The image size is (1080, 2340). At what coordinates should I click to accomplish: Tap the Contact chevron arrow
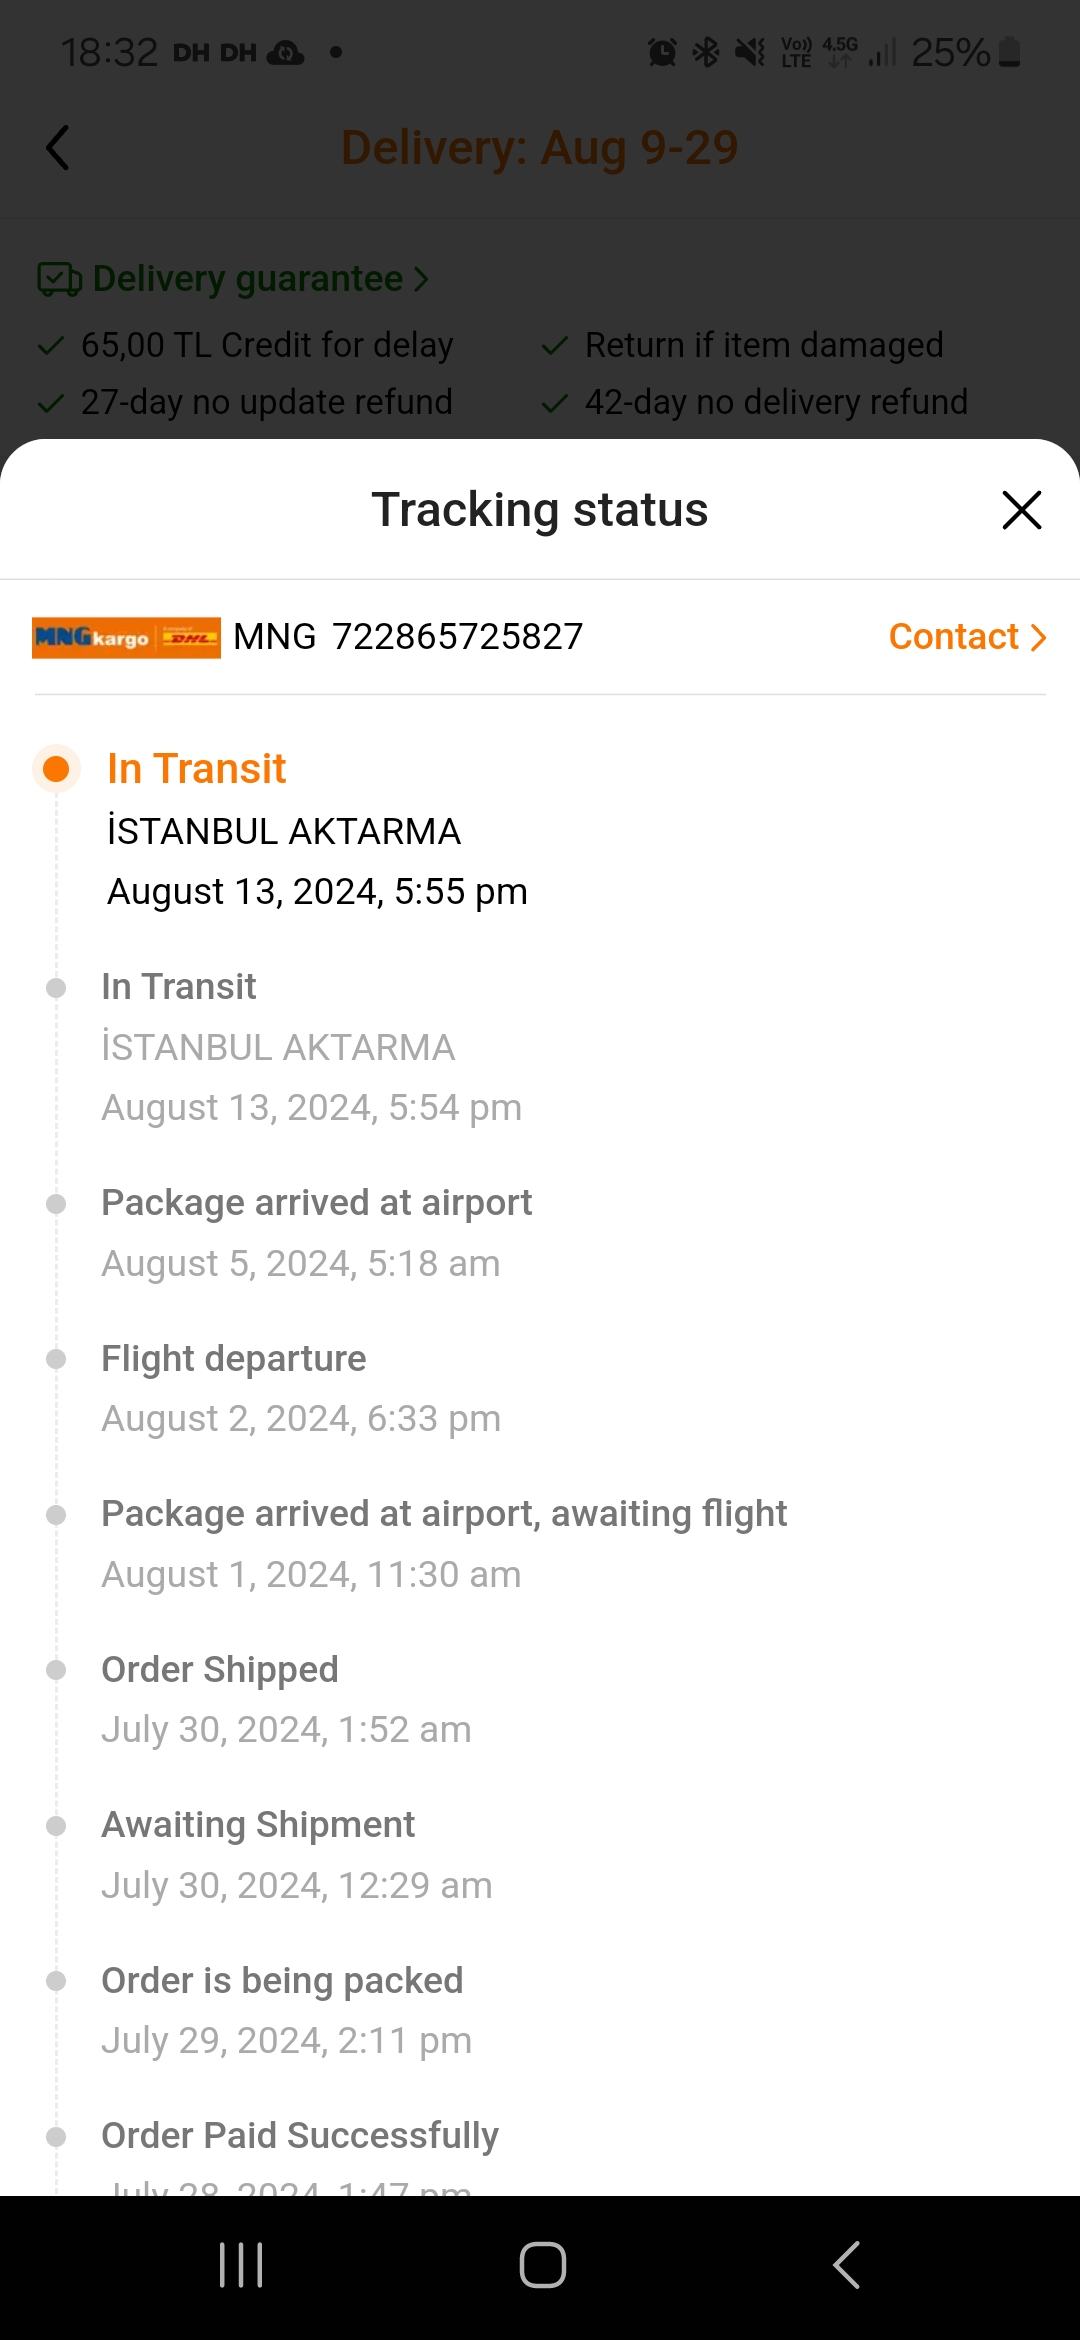(x=1038, y=637)
